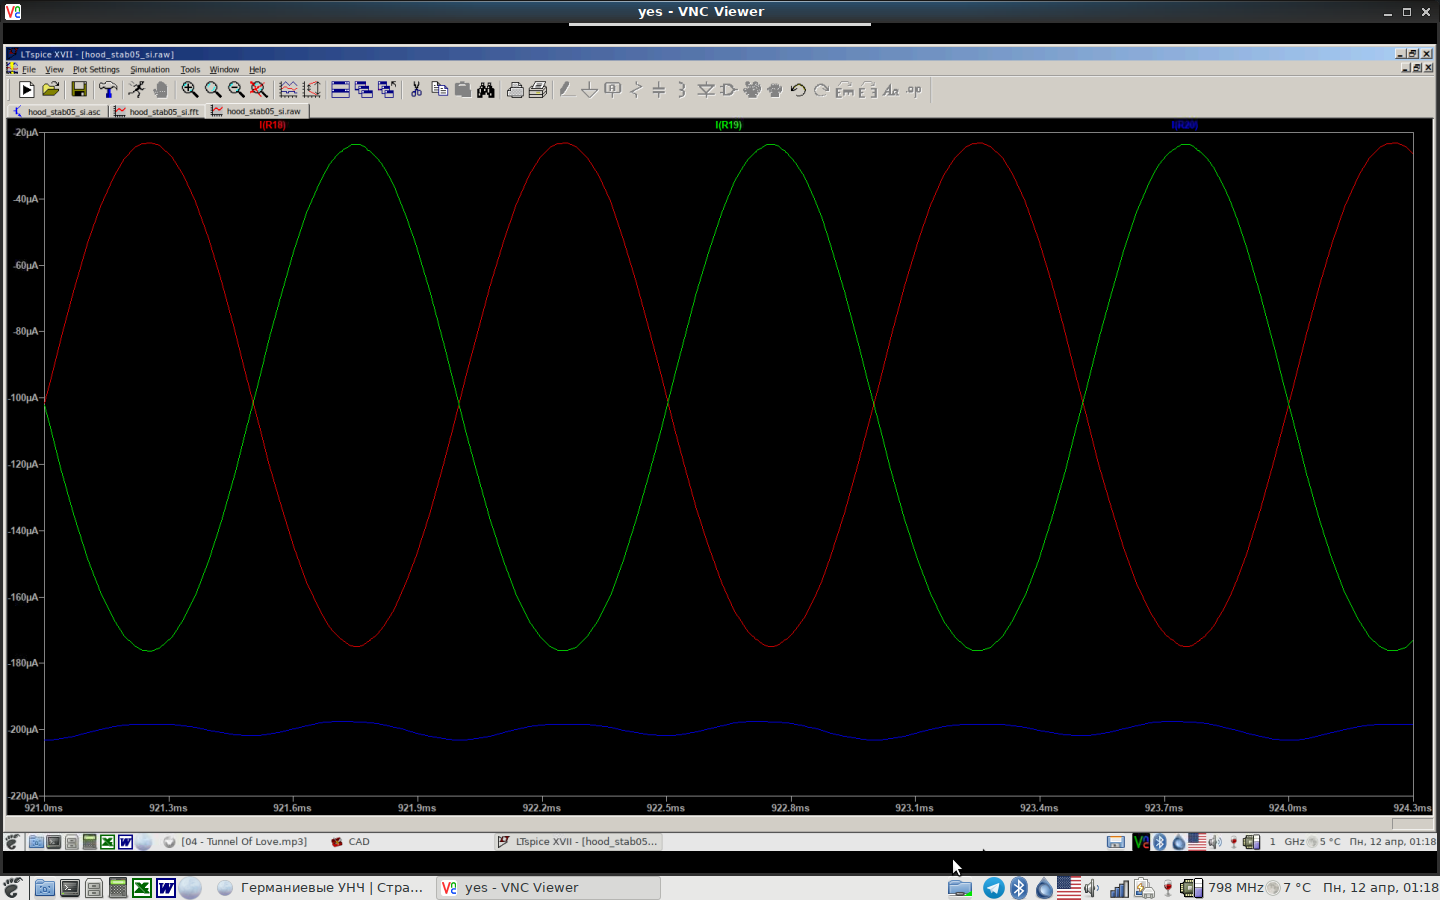Open the Plot Settings menu
This screenshot has height=900, width=1440.
point(96,70)
